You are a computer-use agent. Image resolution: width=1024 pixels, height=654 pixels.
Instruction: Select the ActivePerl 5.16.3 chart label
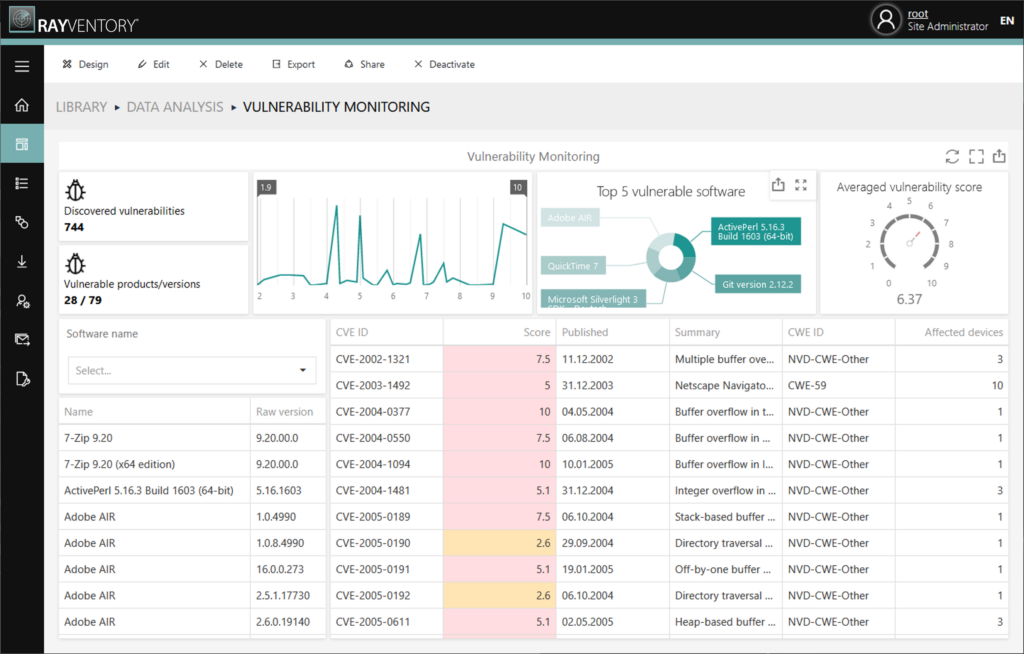coord(756,231)
